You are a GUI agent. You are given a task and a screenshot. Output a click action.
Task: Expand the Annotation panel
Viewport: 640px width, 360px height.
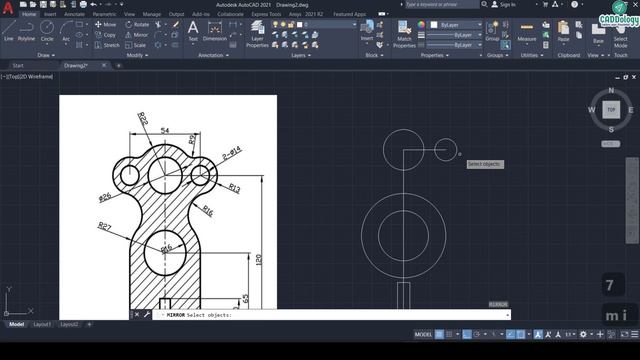click(213, 55)
